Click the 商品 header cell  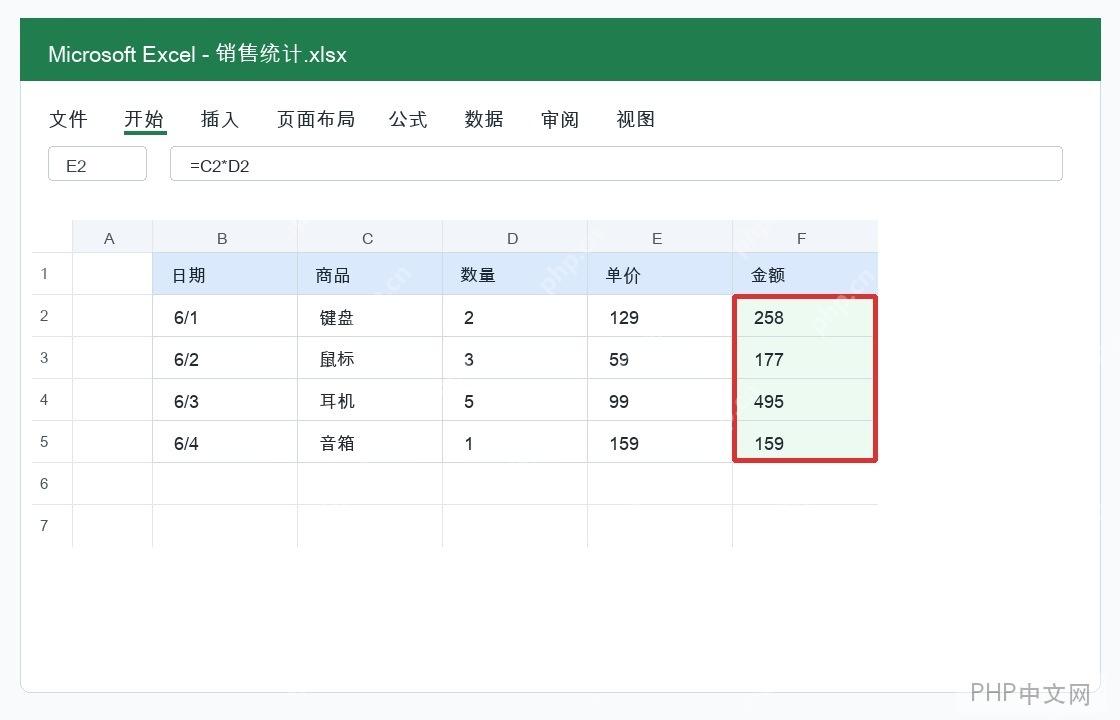[370, 274]
